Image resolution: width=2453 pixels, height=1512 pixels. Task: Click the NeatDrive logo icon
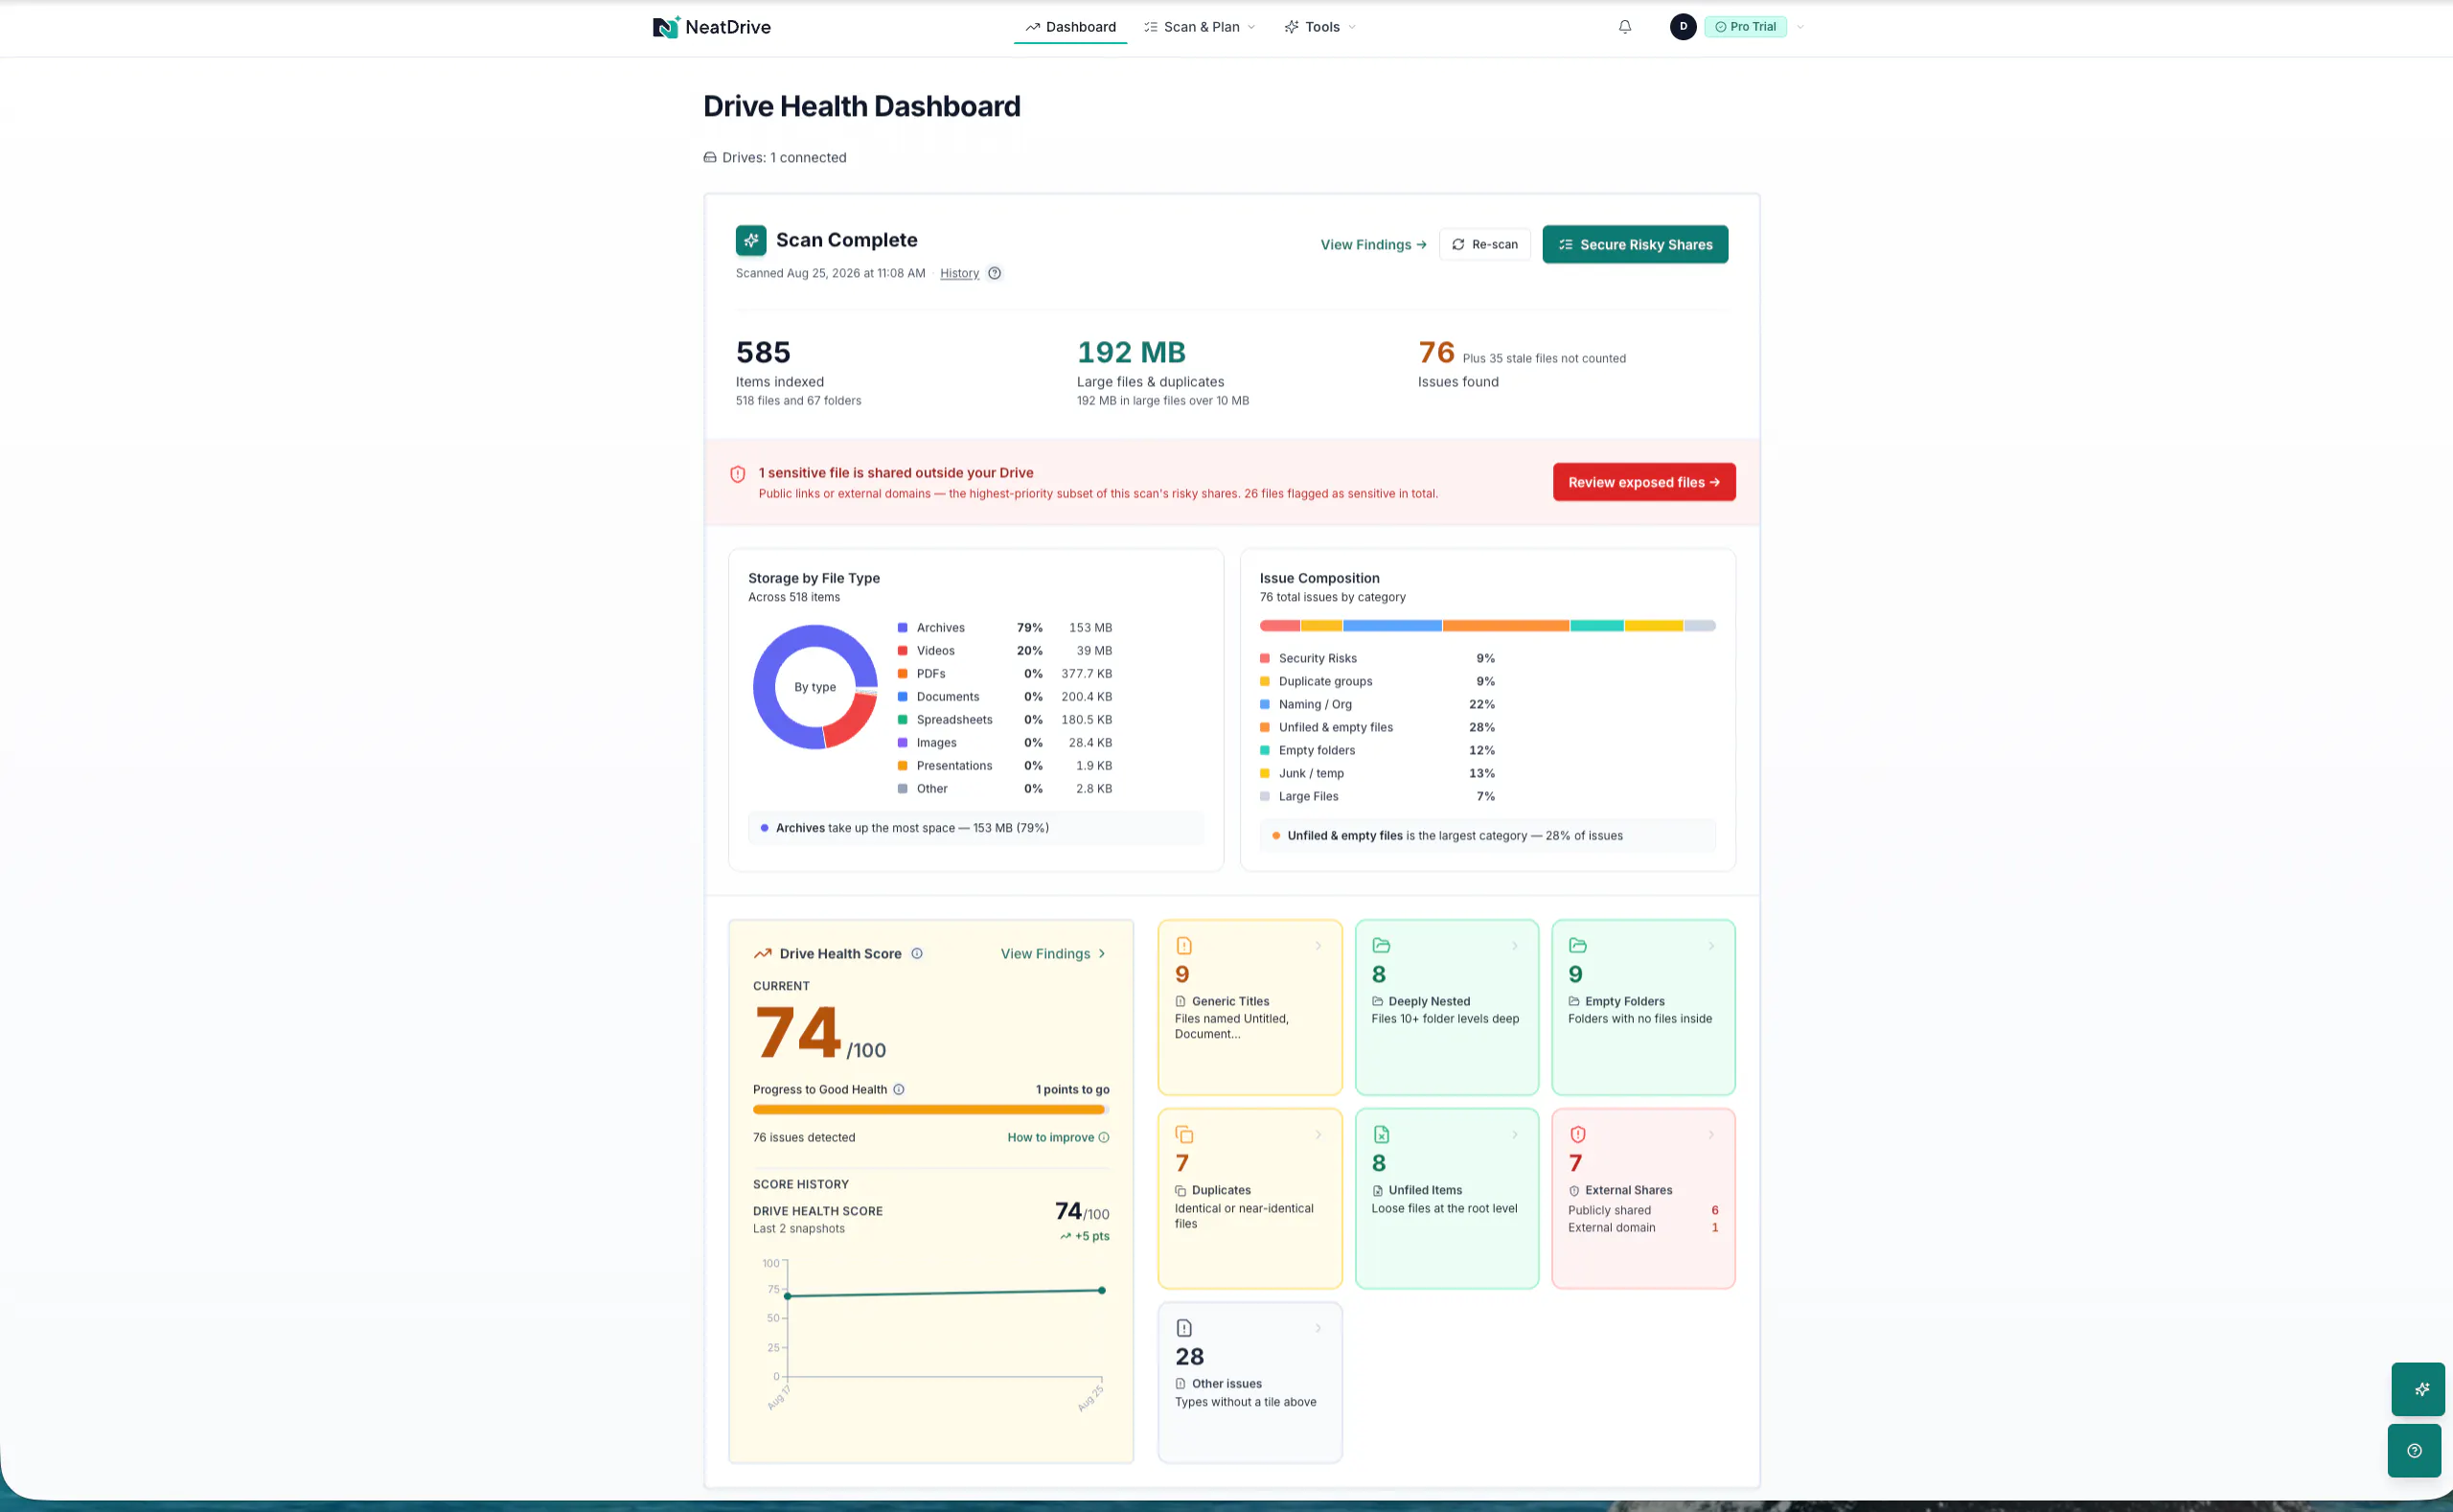tap(666, 27)
